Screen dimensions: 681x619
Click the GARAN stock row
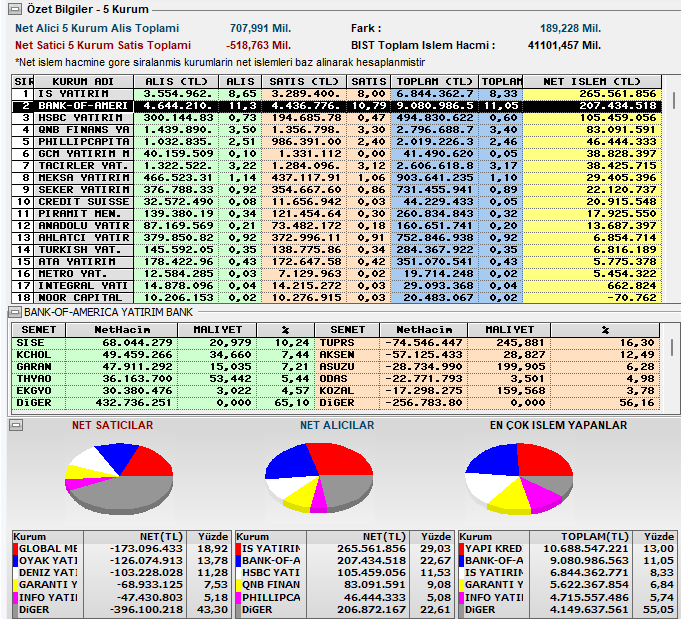pyautogui.click(x=163, y=367)
